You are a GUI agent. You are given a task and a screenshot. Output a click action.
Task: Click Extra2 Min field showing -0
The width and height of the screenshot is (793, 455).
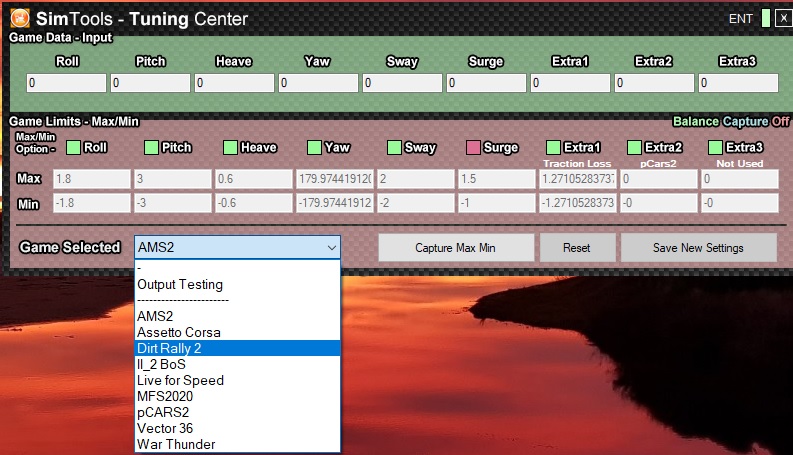pyautogui.click(x=658, y=203)
